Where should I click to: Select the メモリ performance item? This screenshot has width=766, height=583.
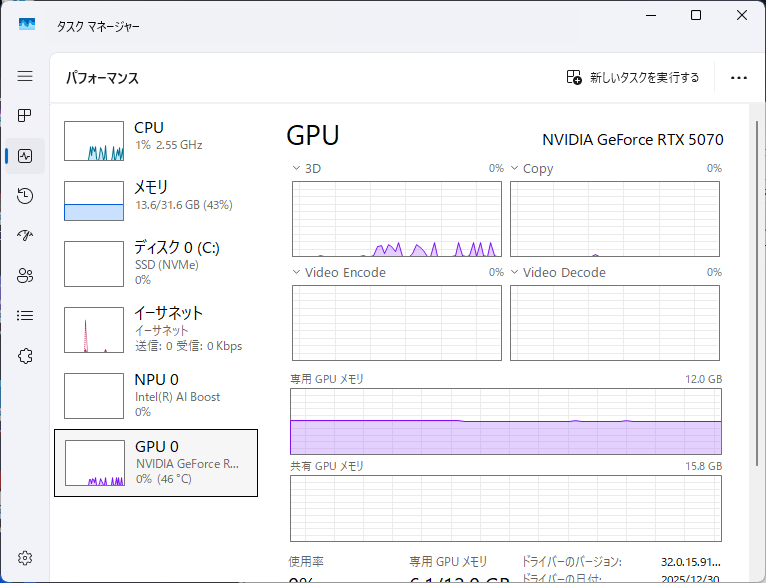(156, 201)
